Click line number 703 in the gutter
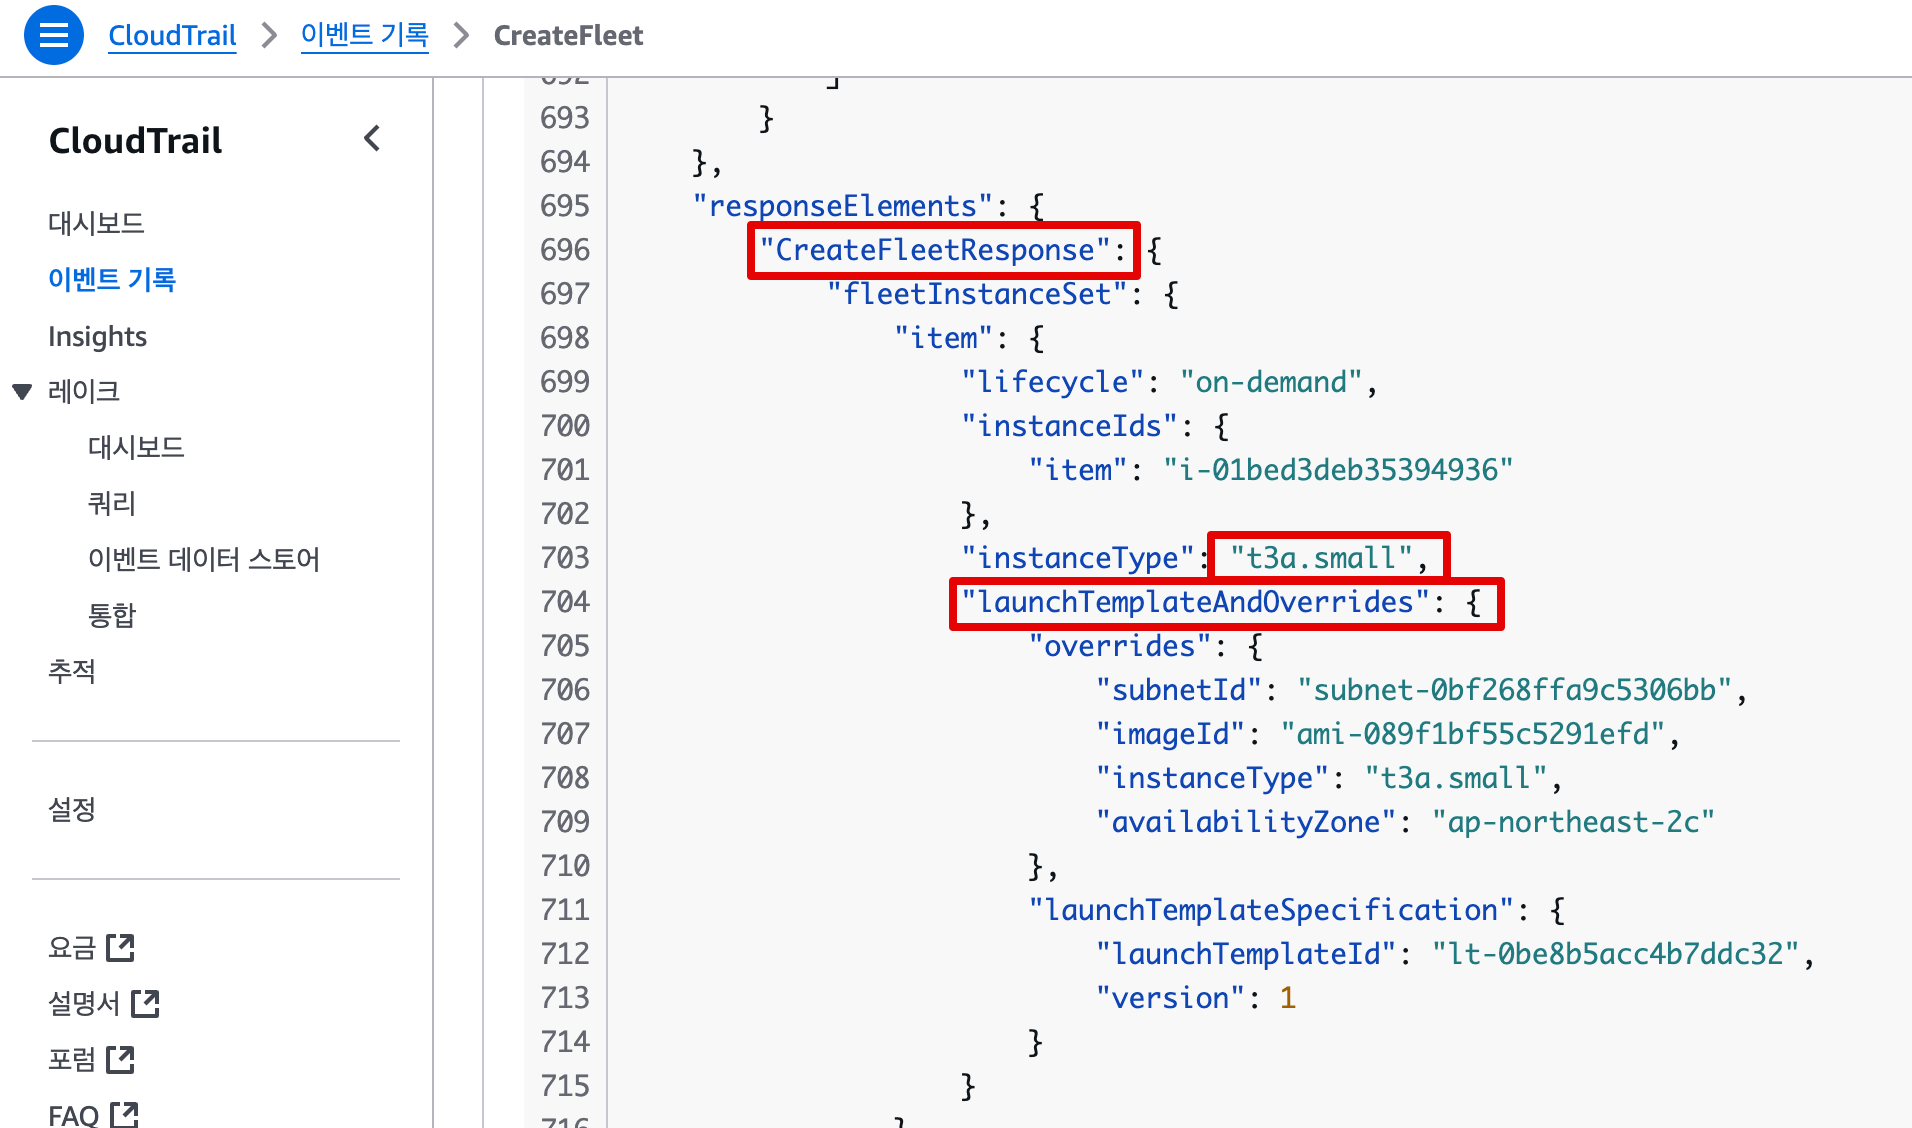The height and width of the screenshot is (1128, 1912). 565,558
